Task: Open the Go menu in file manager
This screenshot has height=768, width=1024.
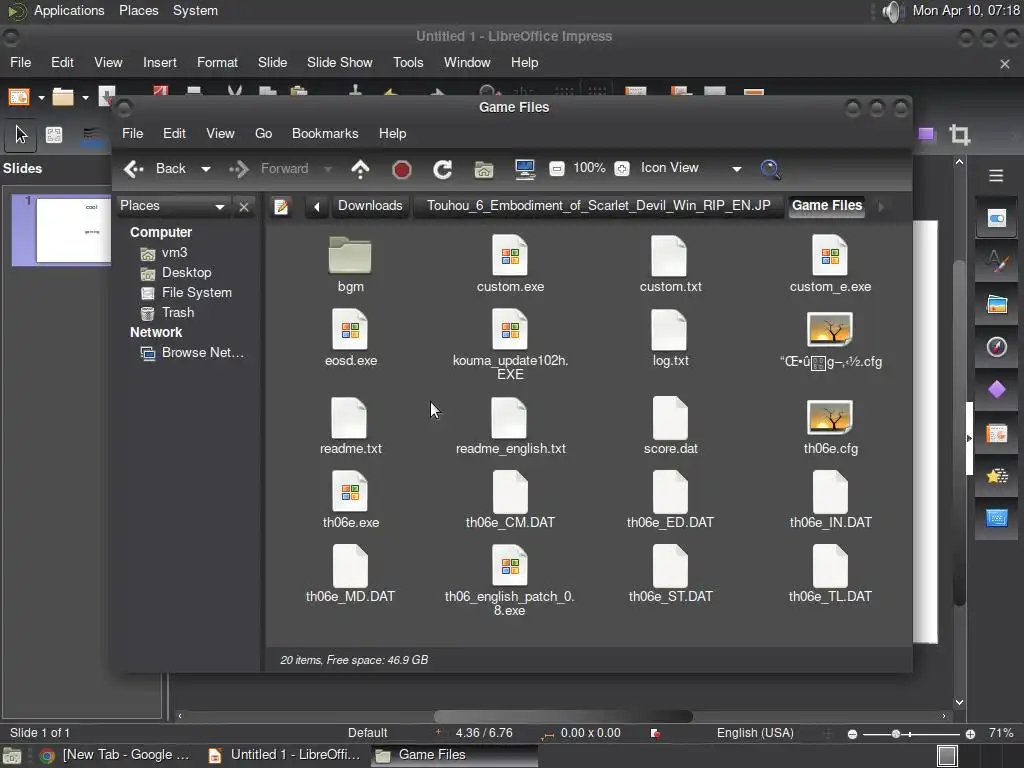Action: 263,133
